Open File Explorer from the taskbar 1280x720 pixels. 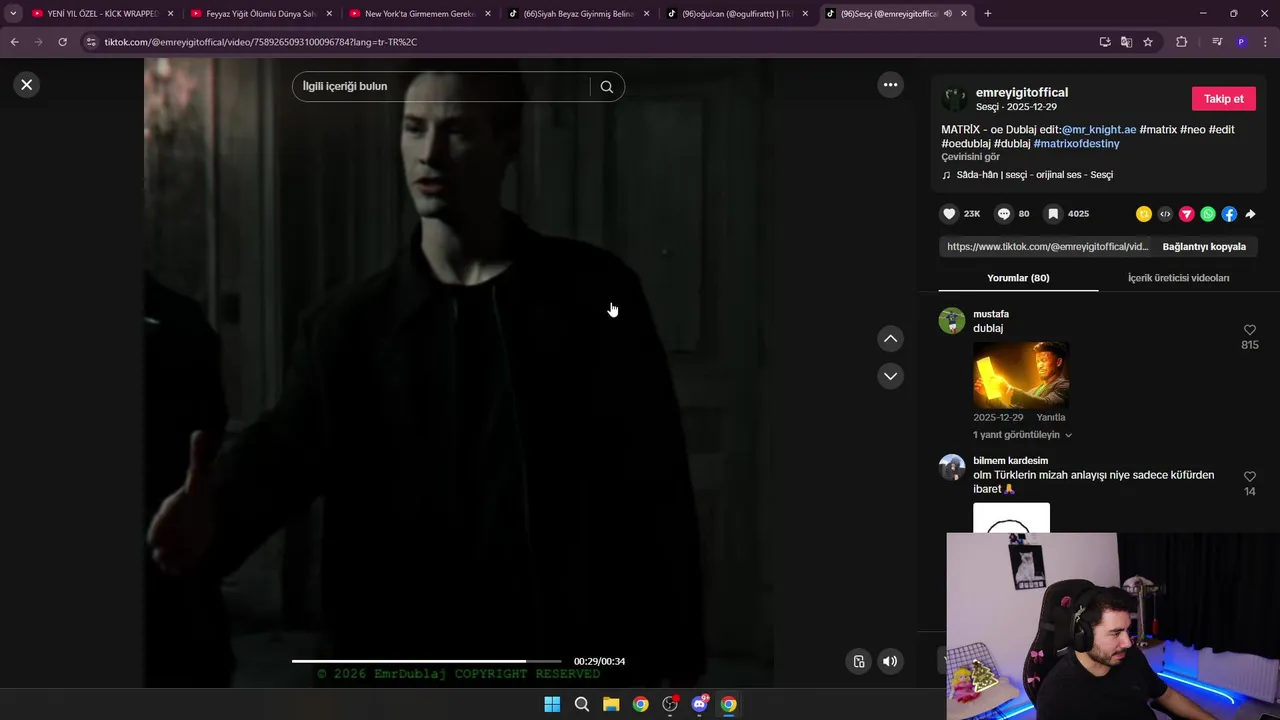[611, 704]
